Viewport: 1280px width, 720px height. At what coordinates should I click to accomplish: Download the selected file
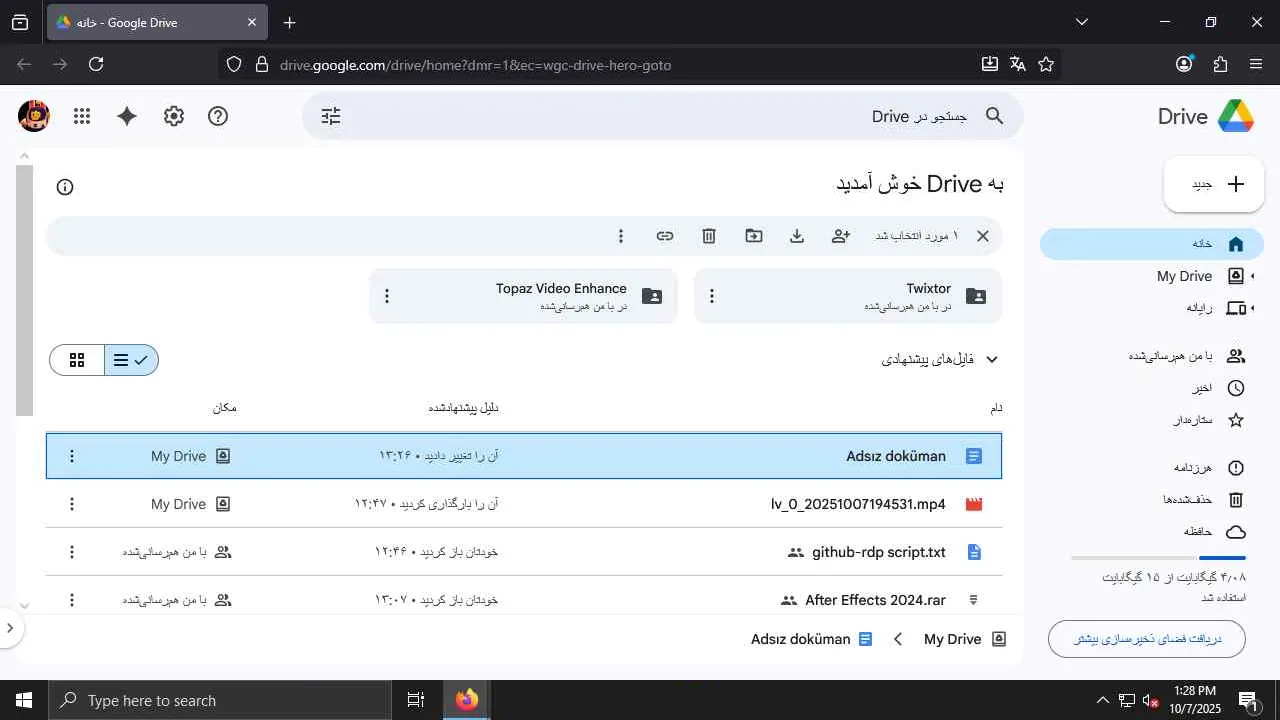coord(797,236)
